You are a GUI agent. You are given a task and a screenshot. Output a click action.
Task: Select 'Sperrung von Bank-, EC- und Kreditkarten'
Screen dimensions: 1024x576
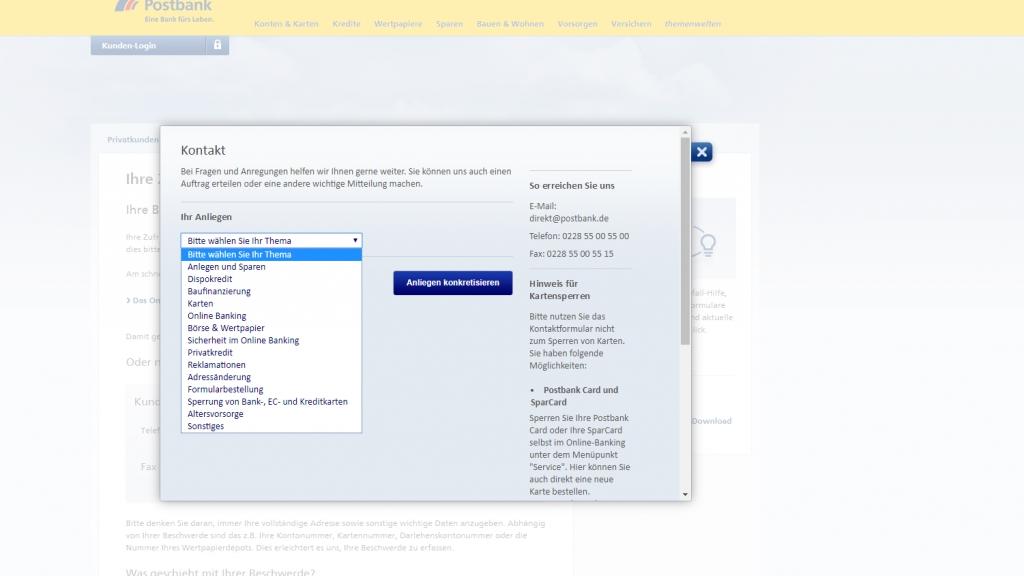pyautogui.click(x=271, y=402)
